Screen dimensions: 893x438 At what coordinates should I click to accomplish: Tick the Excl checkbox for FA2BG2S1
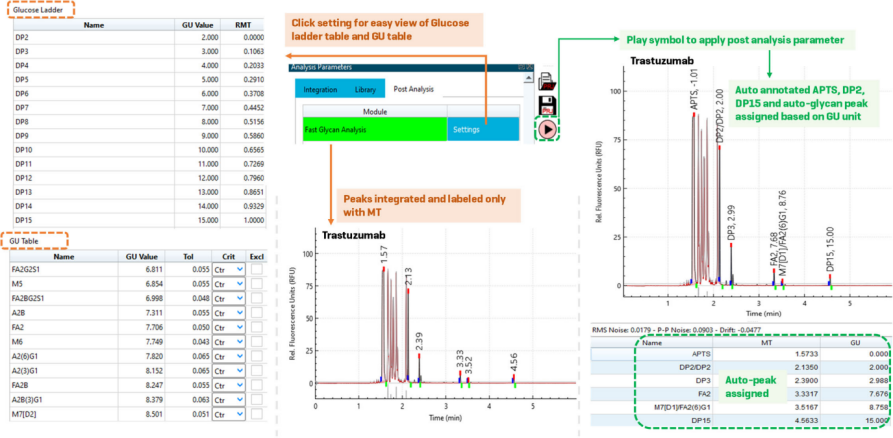[x=257, y=297]
